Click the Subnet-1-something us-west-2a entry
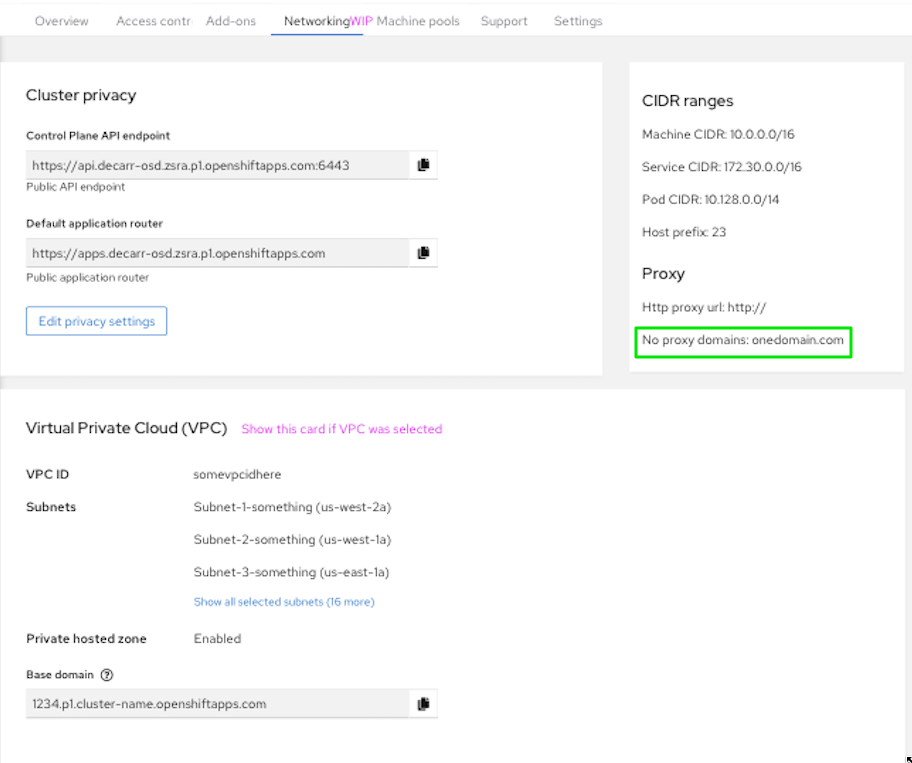Viewport: 912px width, 763px height. 292,507
